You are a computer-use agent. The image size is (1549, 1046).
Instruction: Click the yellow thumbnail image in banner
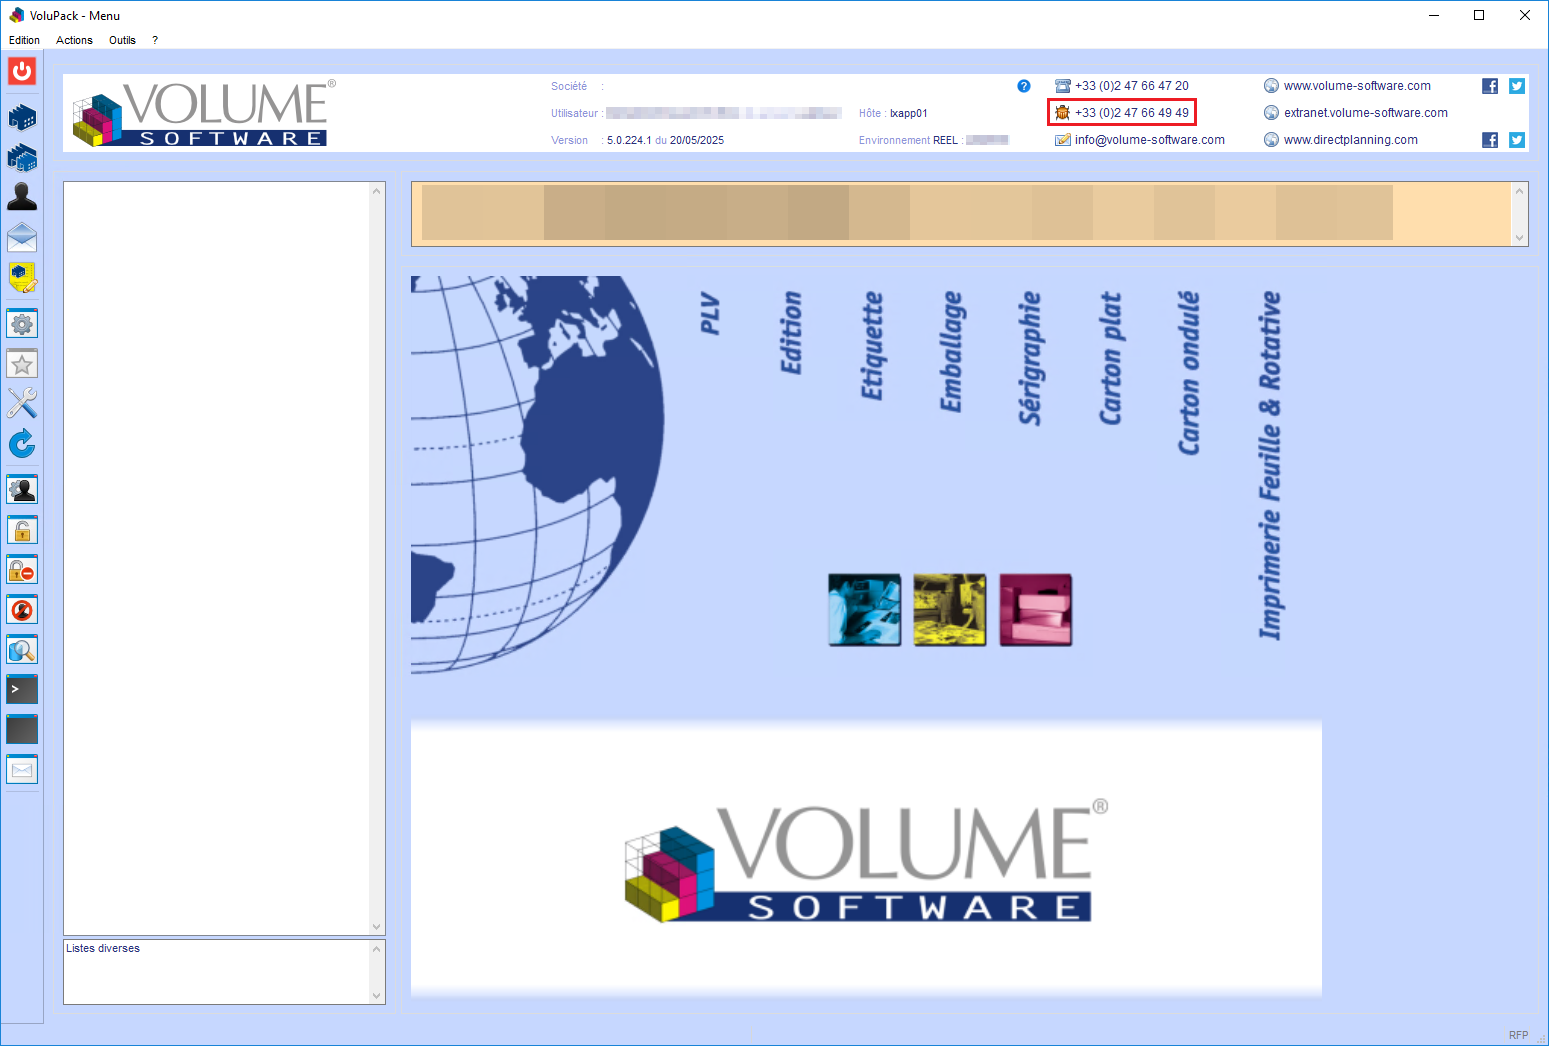coord(950,610)
